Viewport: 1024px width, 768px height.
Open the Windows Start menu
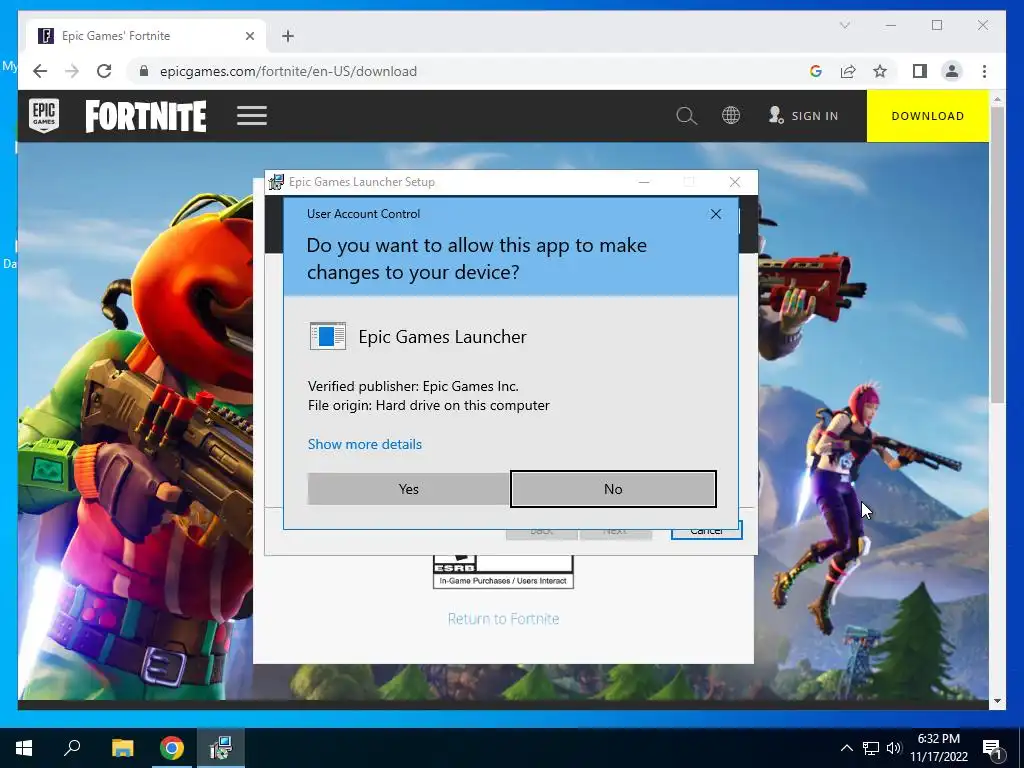(x=24, y=748)
